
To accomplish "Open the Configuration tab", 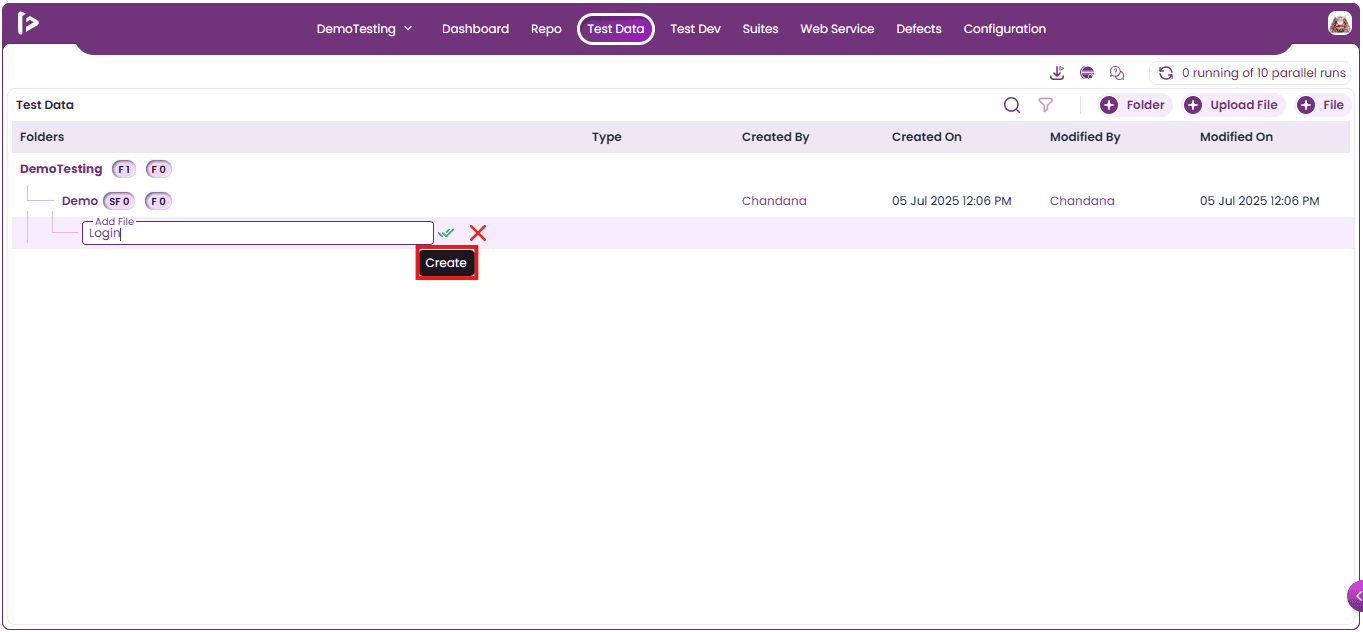I will 1005,29.
